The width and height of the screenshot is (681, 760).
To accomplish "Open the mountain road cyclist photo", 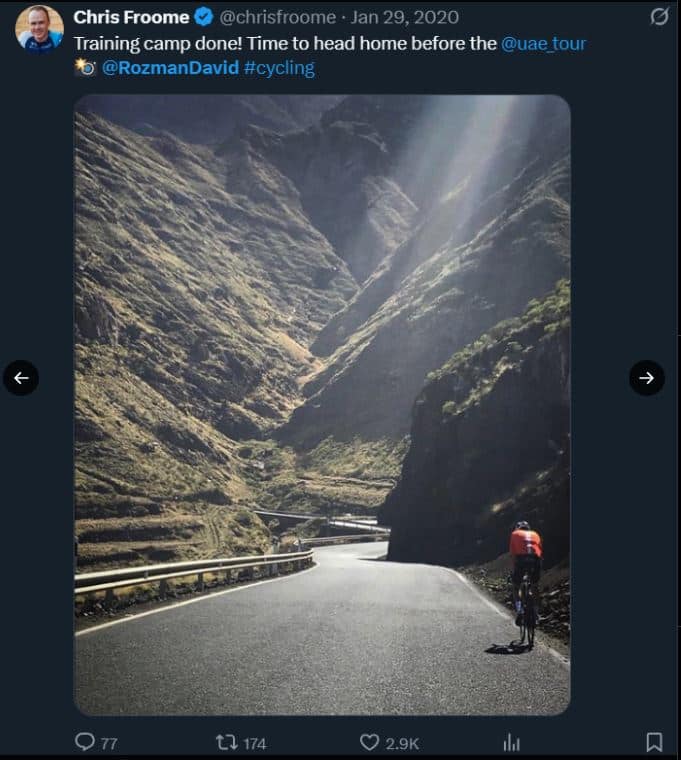I will point(322,404).
